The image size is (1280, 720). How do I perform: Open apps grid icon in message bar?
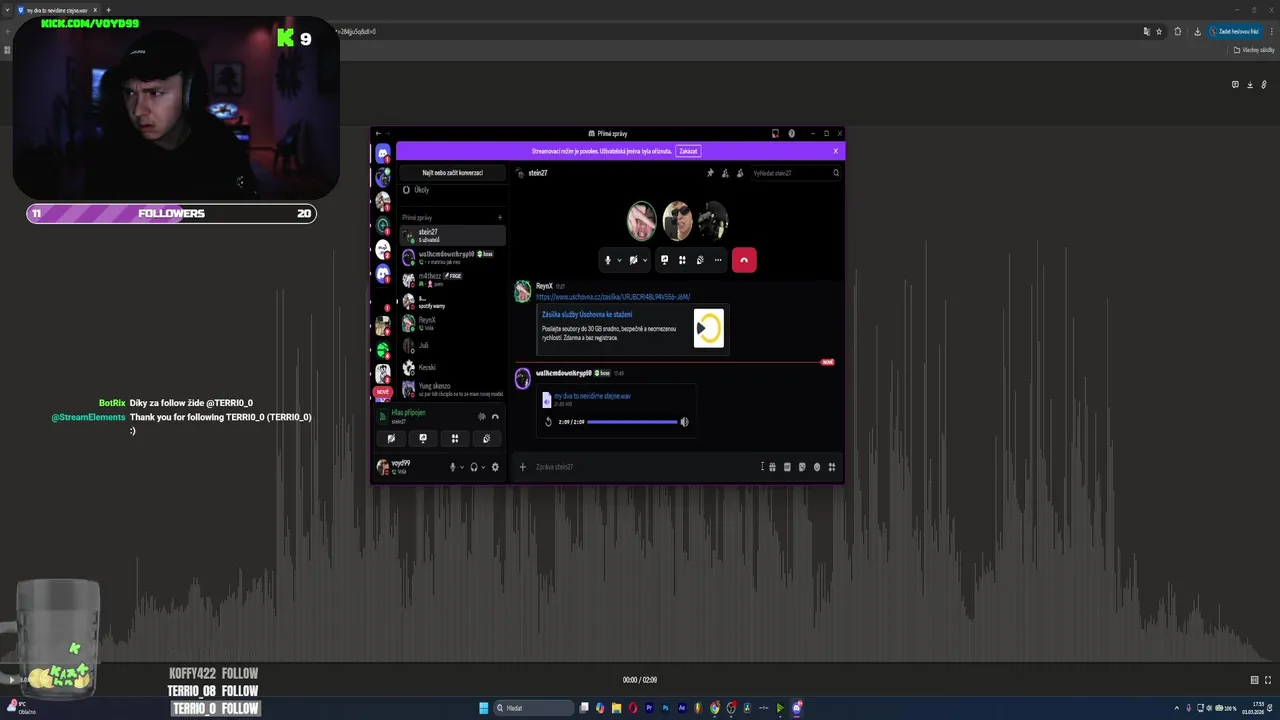(x=832, y=467)
